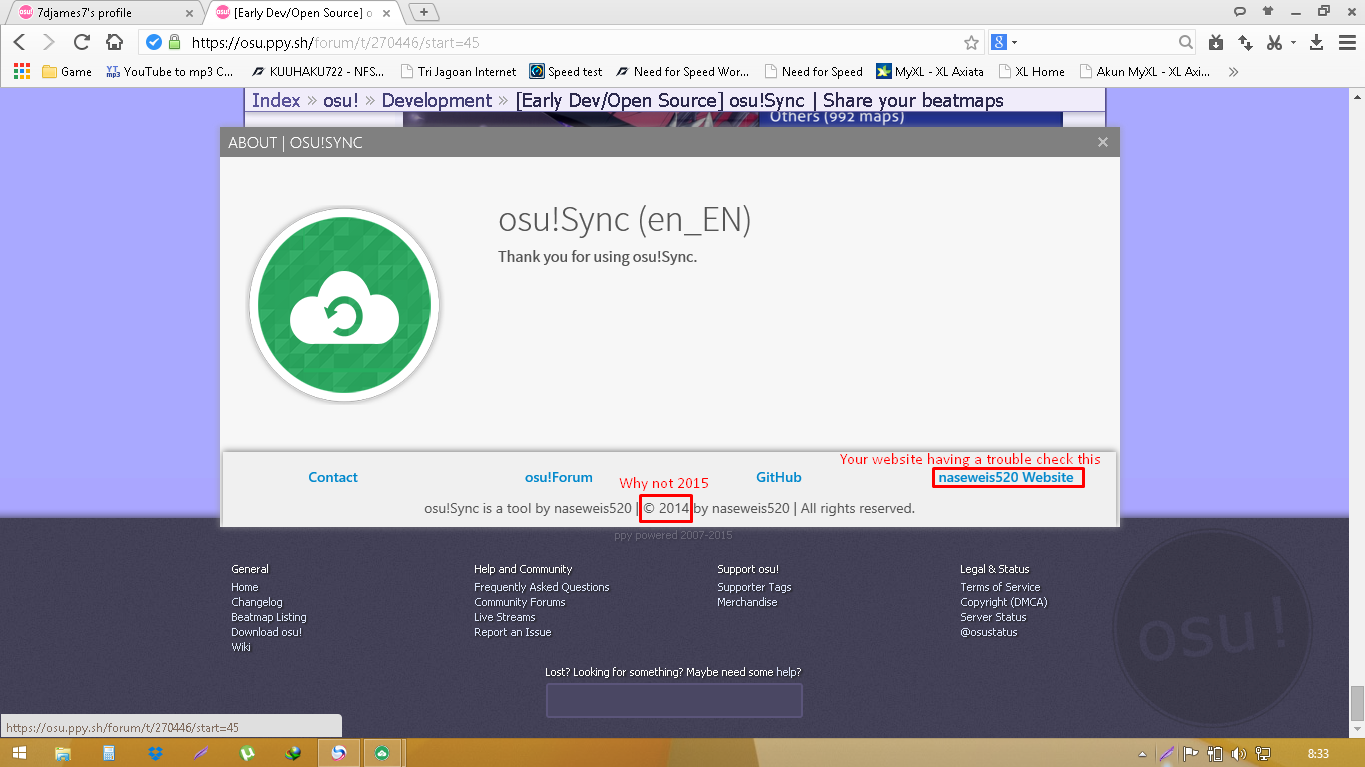Screen dimensions: 1365x767
Task: Open the search engine dropdown next to Google icon
Action: point(1014,43)
